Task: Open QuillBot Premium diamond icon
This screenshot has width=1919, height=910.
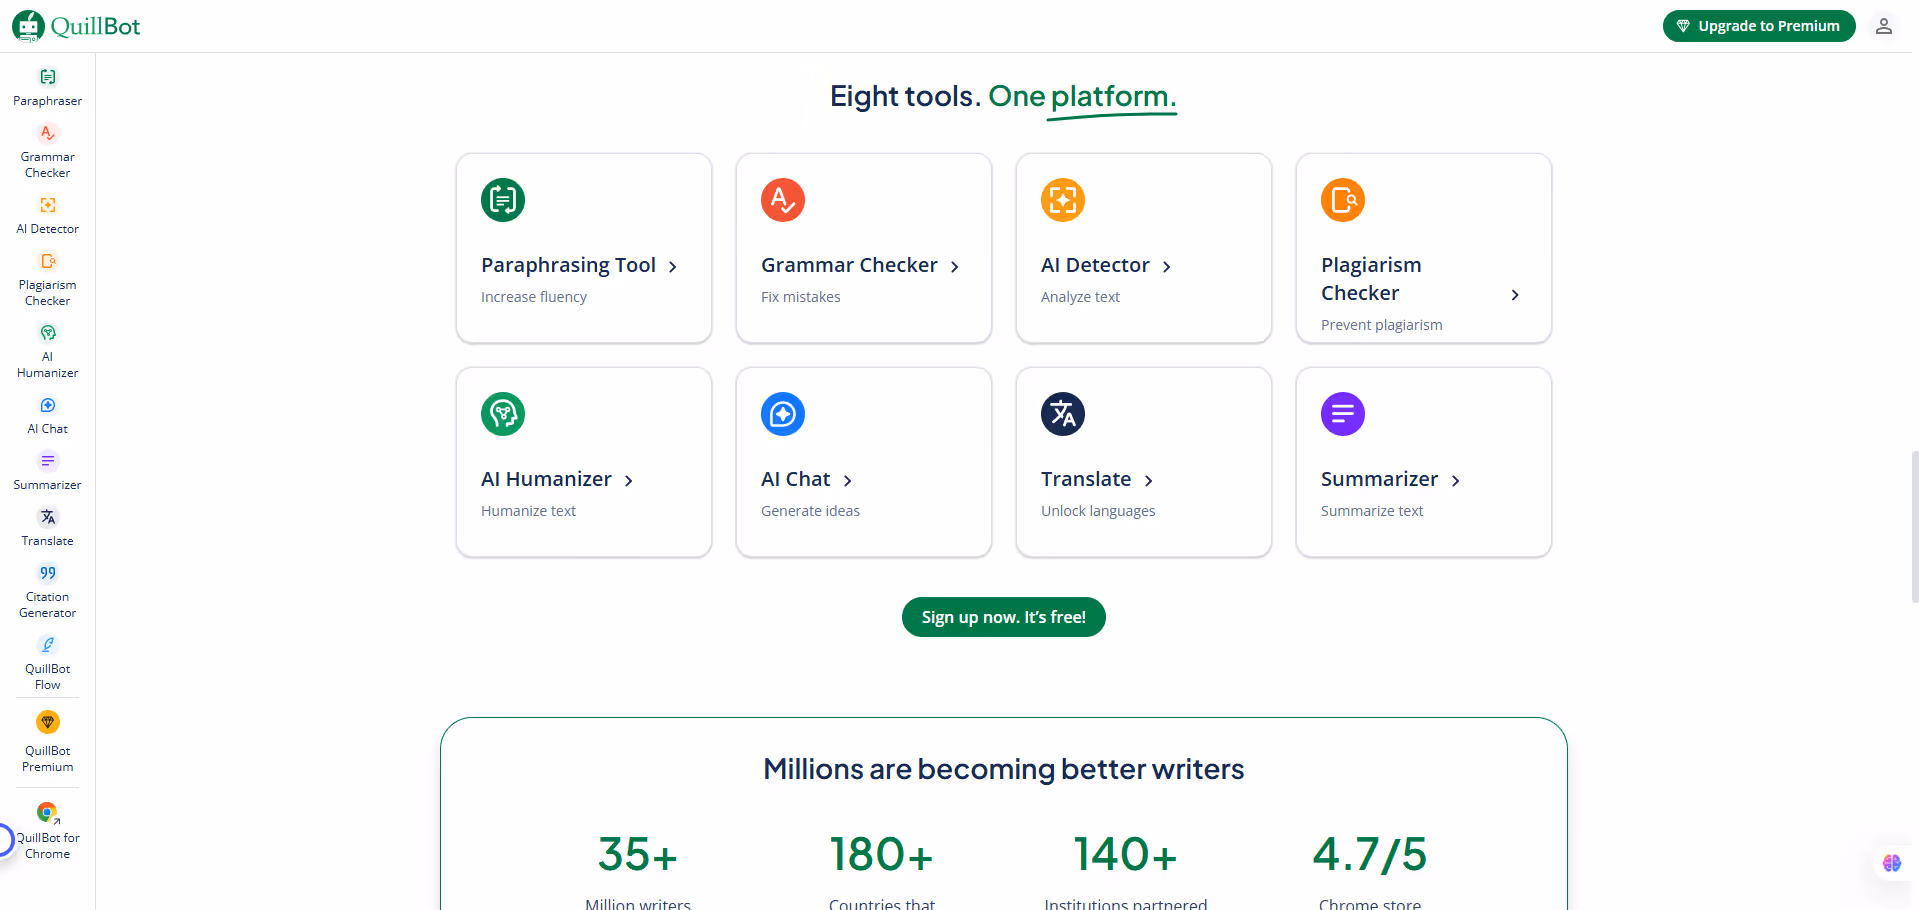Action: tap(48, 722)
